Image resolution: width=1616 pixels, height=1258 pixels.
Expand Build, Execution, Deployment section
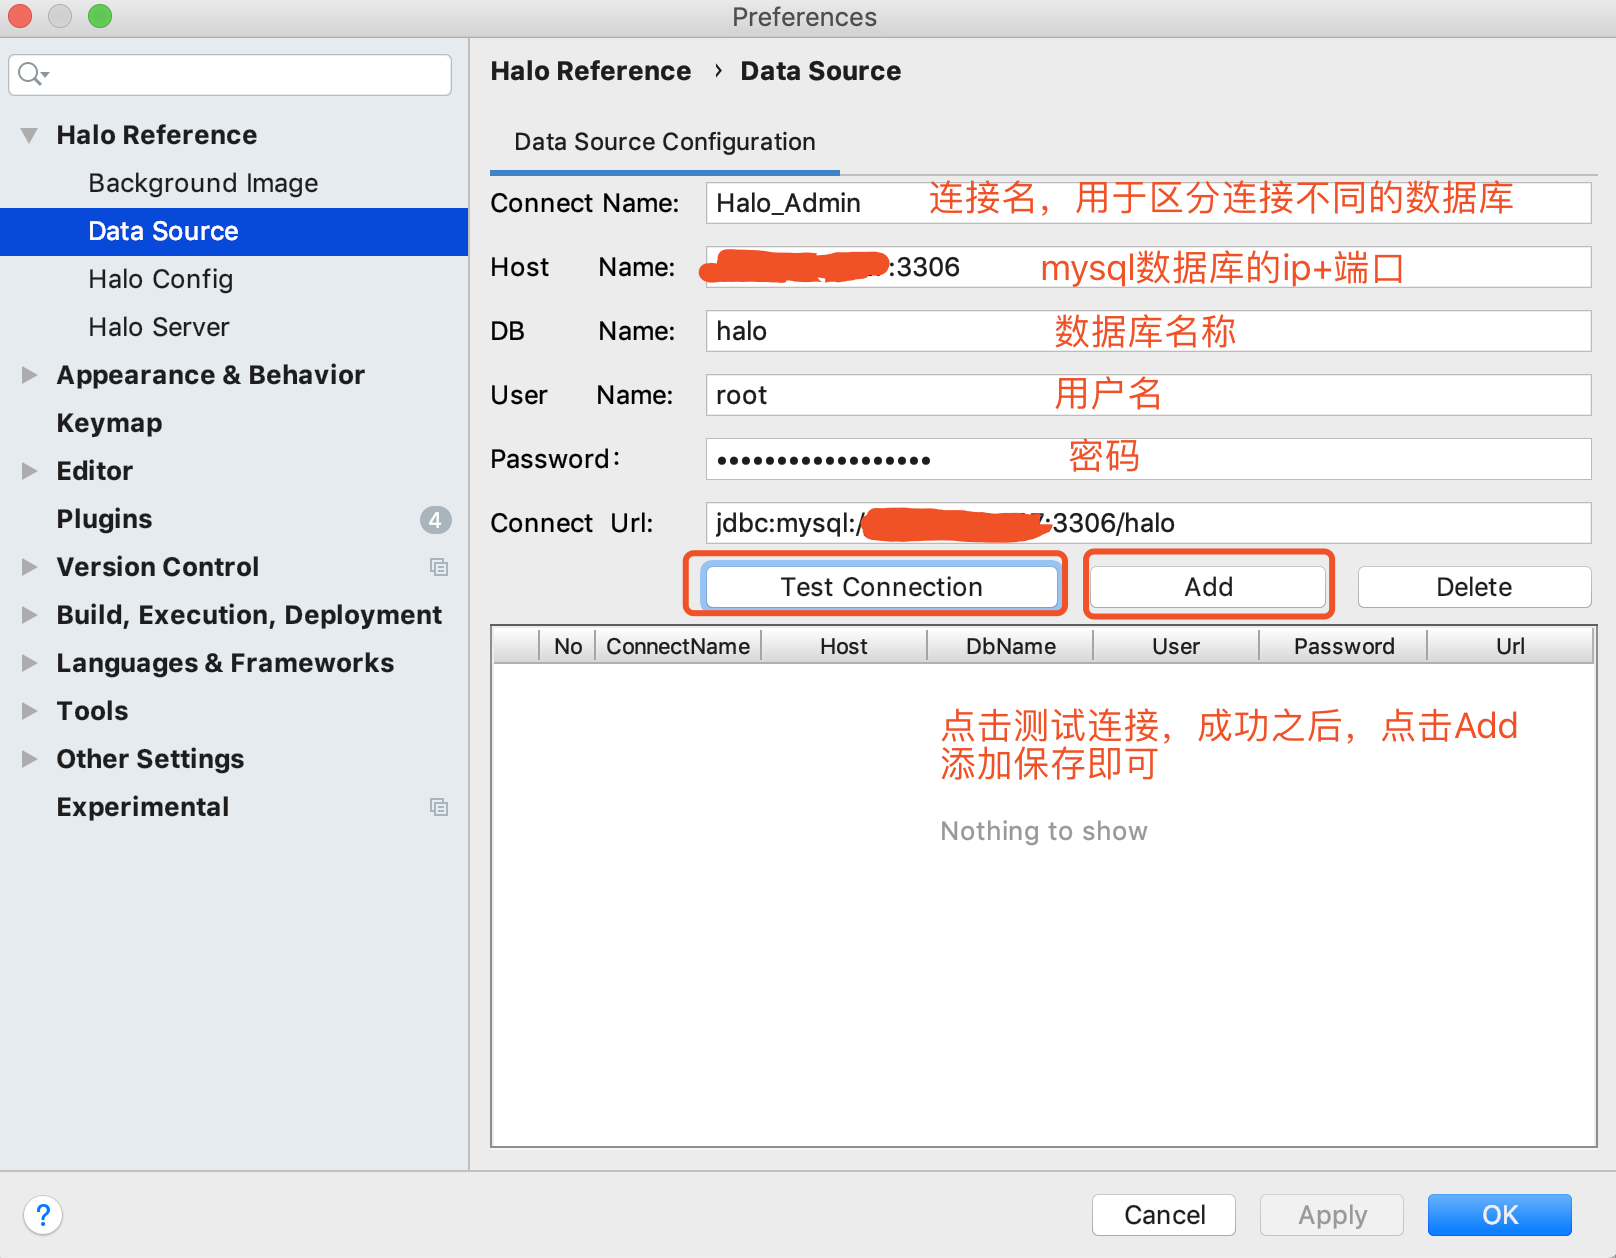pos(29,615)
